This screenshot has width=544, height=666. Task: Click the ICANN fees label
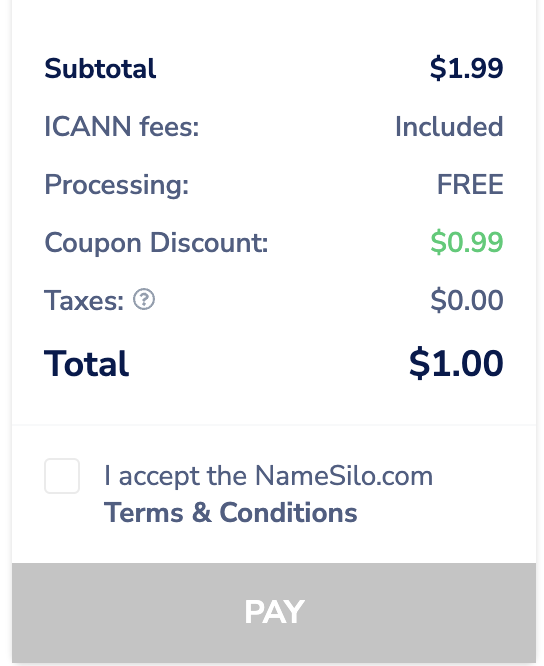pos(121,127)
